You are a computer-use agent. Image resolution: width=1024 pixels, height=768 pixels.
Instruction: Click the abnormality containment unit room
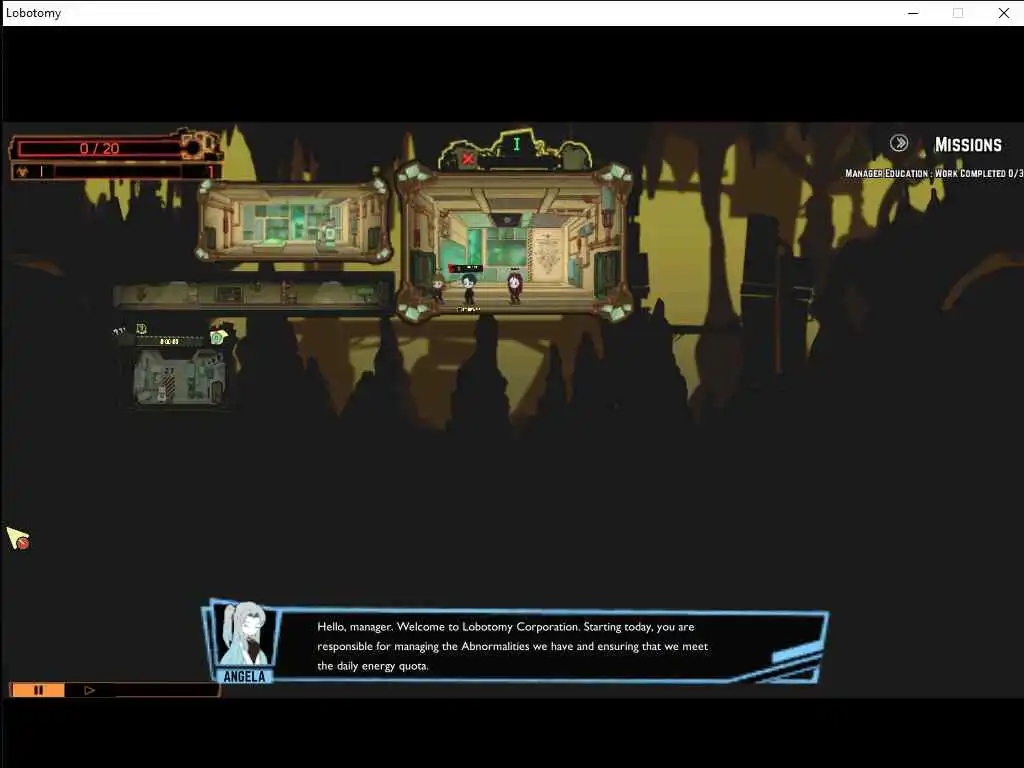179,377
